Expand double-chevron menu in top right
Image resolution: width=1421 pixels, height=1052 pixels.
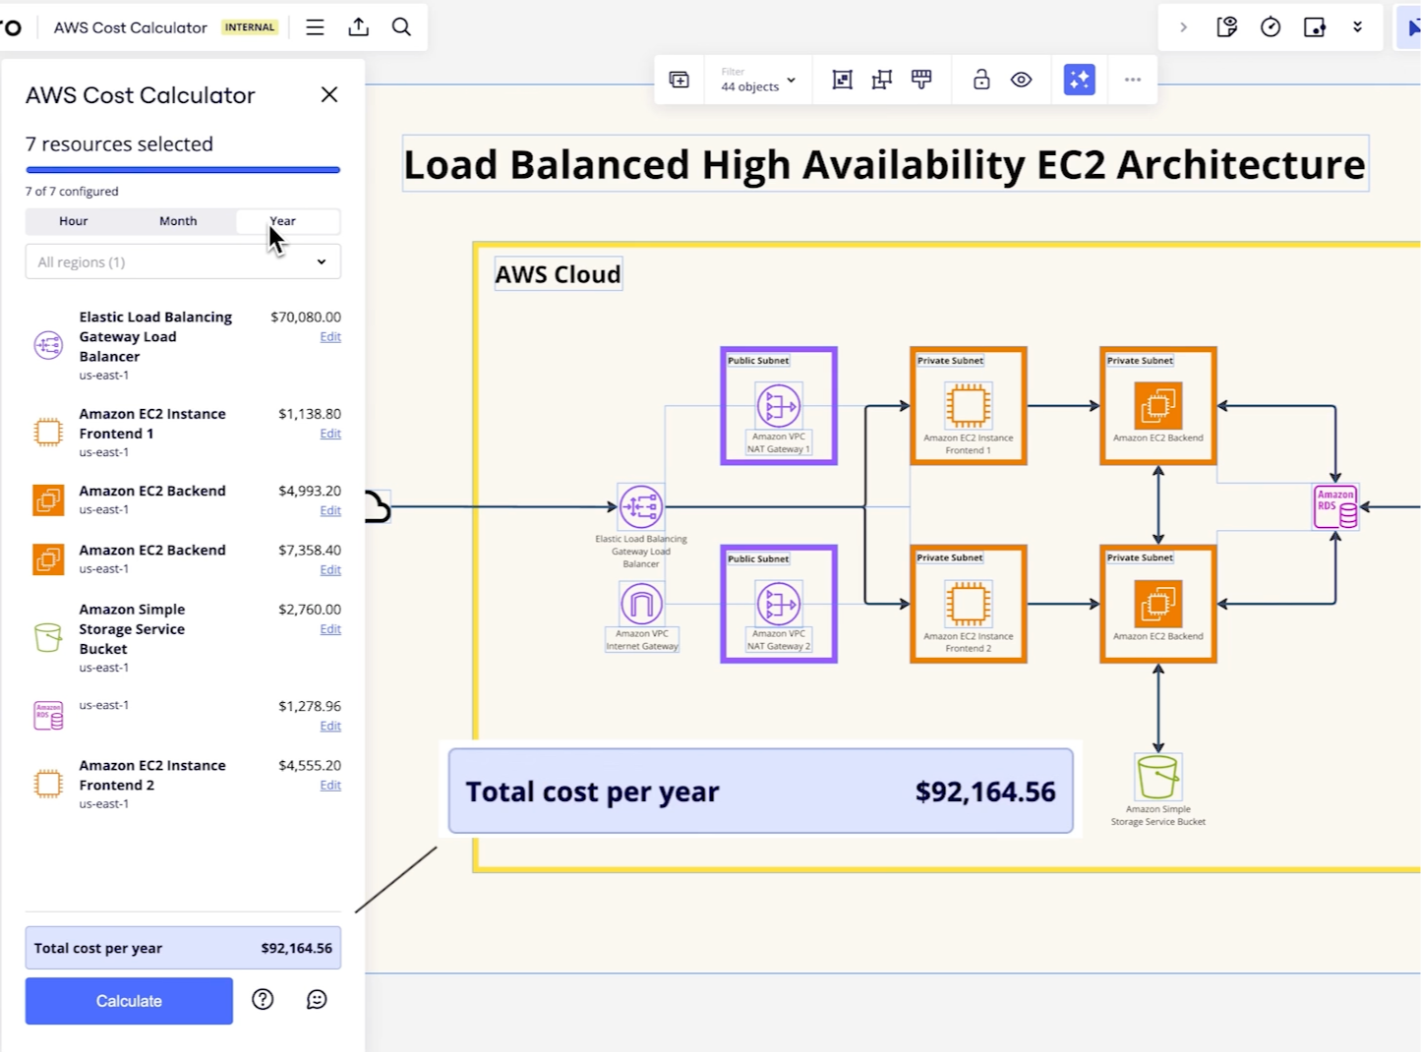click(x=1357, y=27)
